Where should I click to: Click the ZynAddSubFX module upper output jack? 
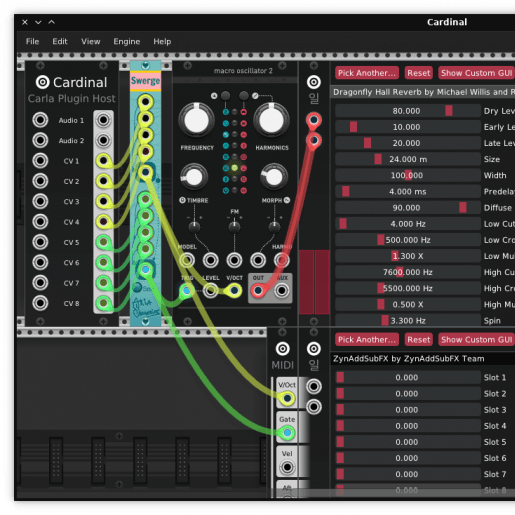coord(314,386)
